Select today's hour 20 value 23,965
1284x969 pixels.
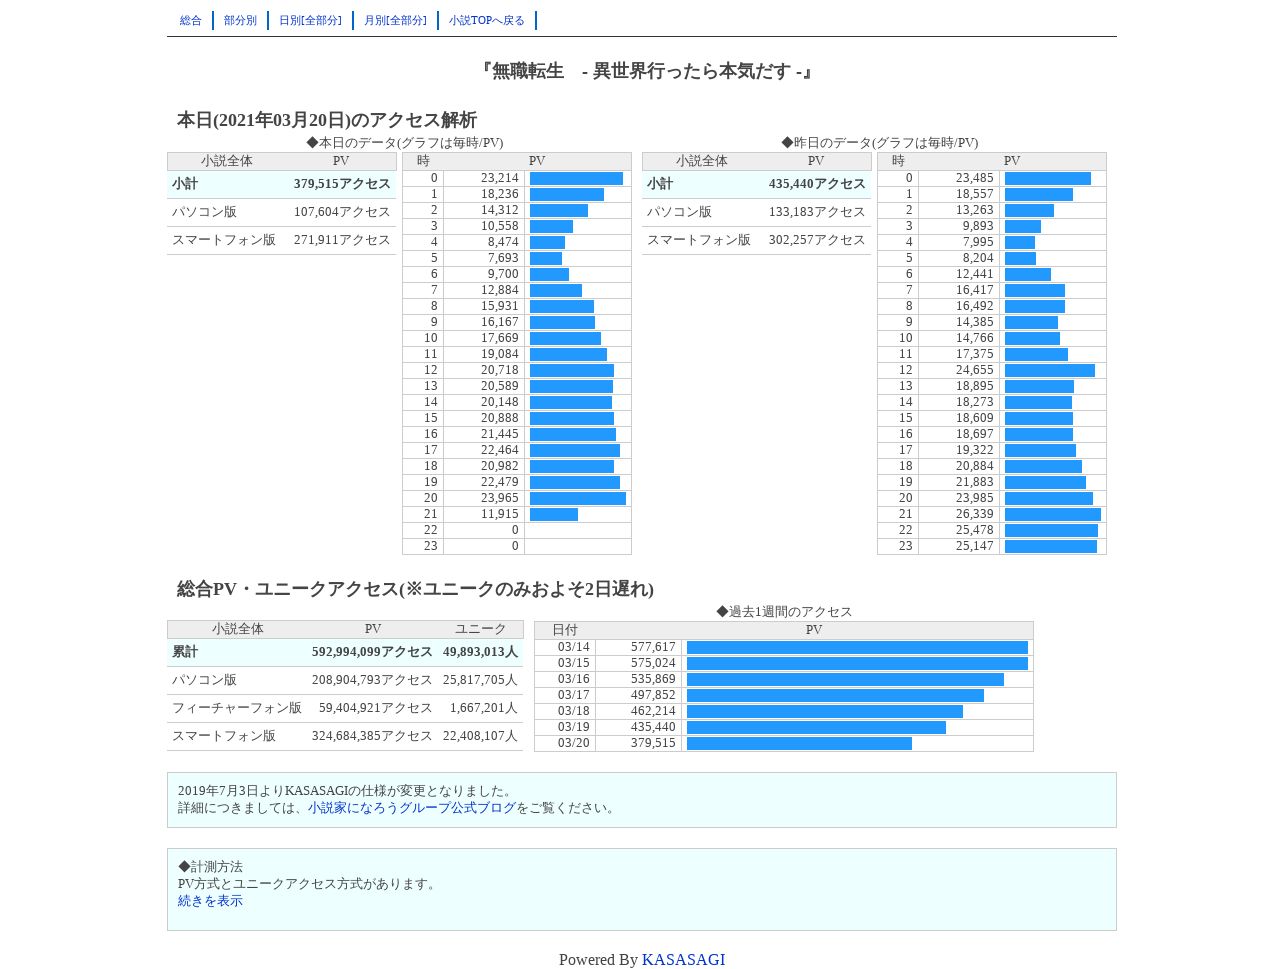(500, 498)
